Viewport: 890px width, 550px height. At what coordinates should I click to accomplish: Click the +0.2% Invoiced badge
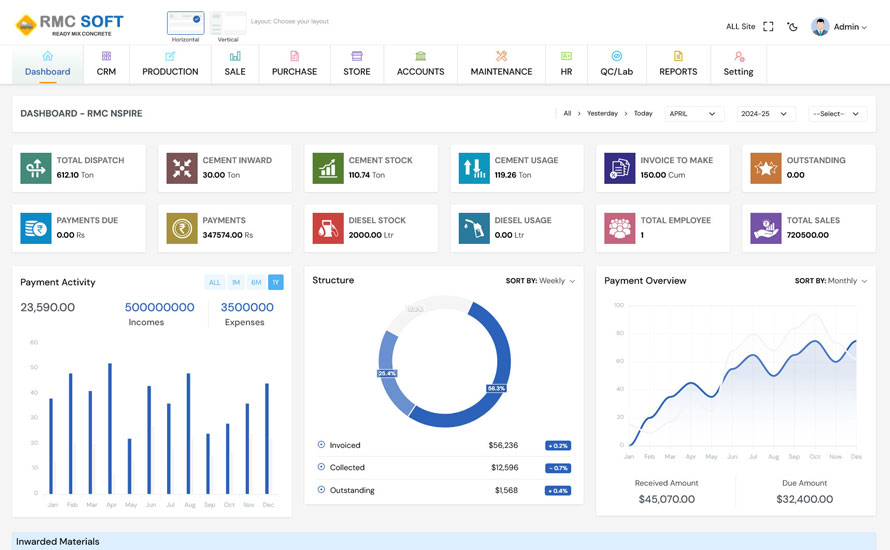click(558, 446)
